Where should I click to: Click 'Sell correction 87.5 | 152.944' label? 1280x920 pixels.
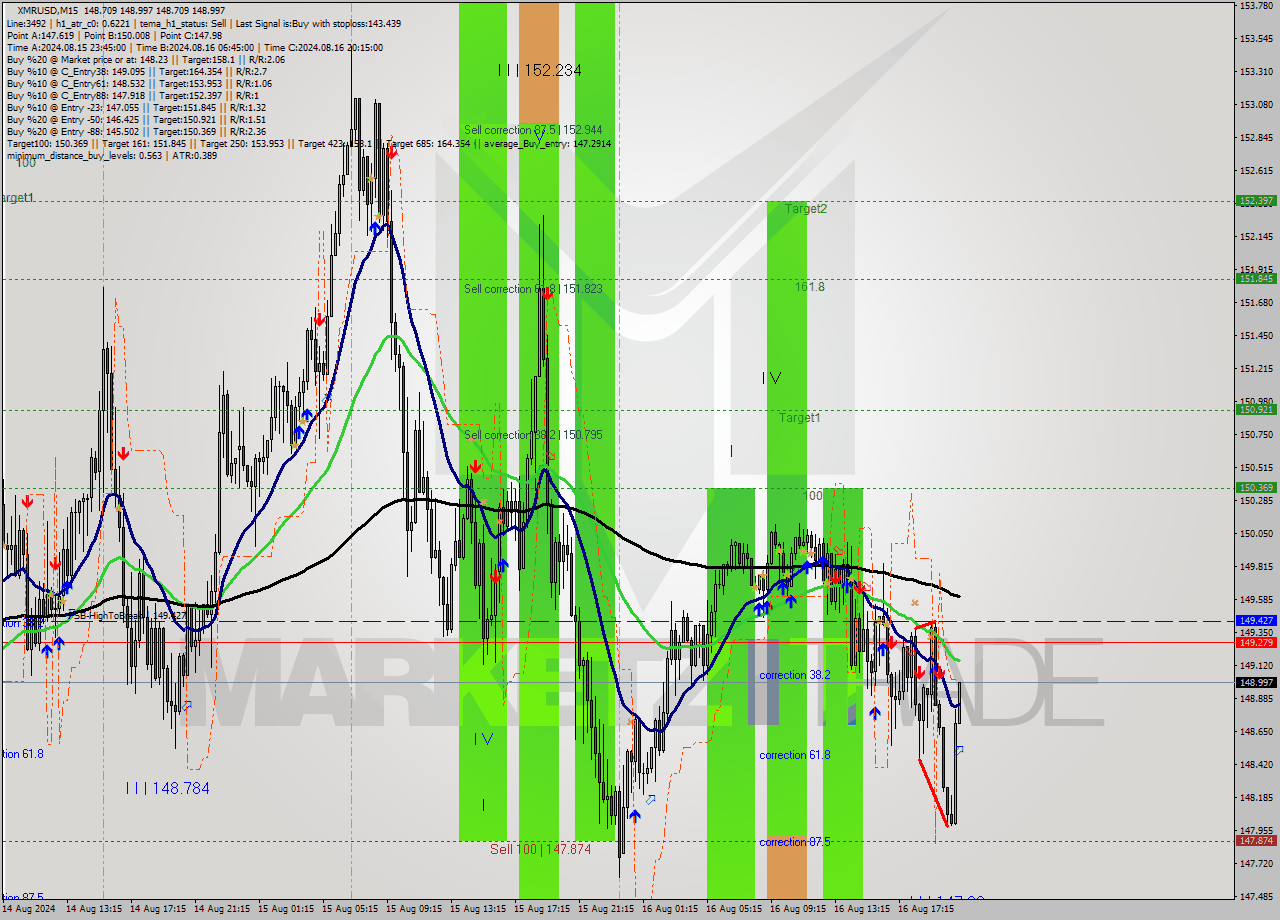click(533, 130)
